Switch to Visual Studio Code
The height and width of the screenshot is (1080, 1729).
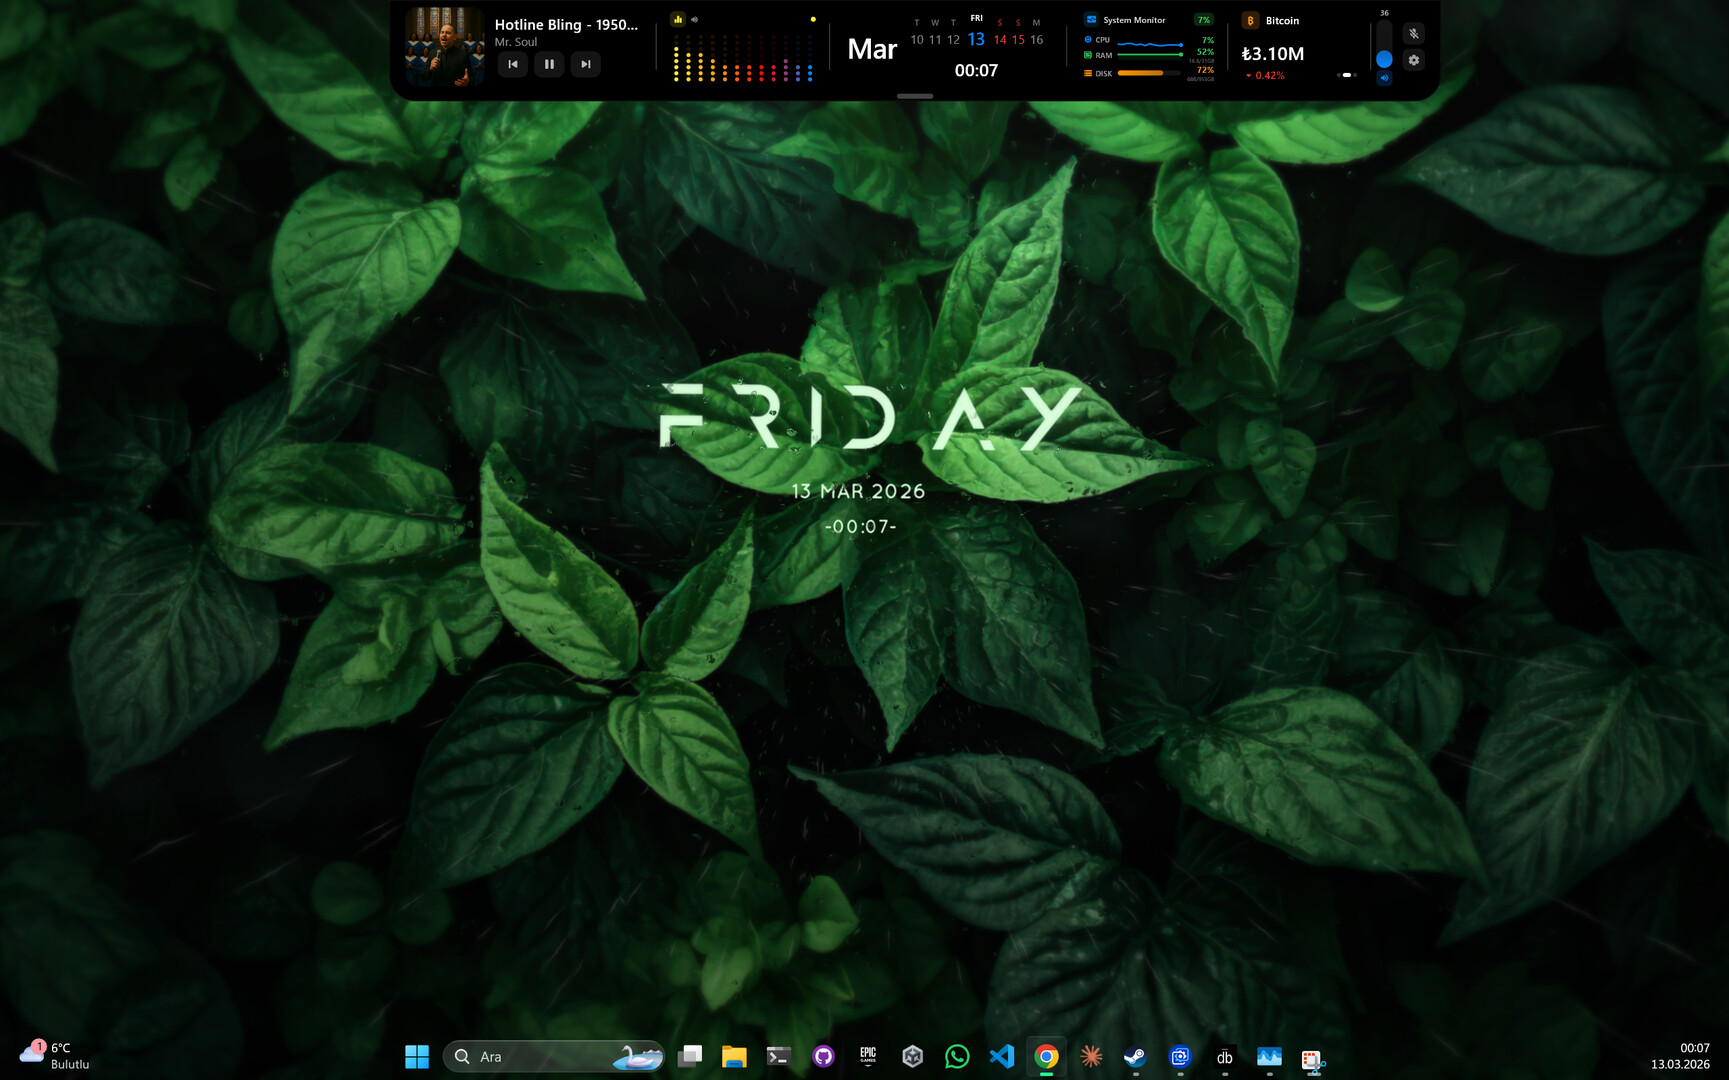pos(1002,1056)
